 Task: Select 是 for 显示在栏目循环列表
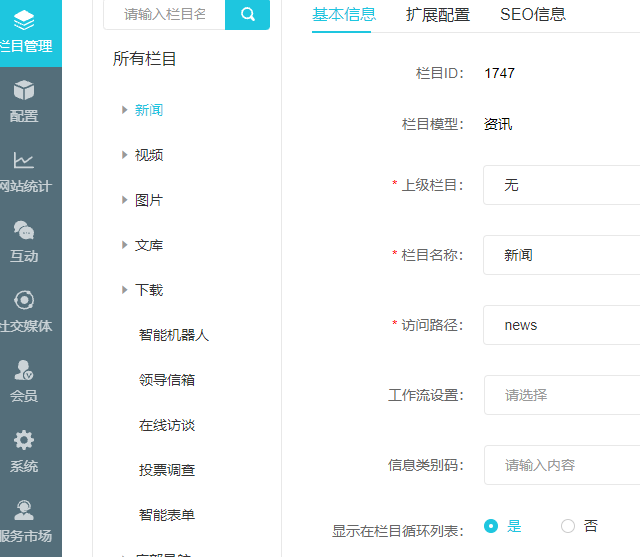coord(491,526)
